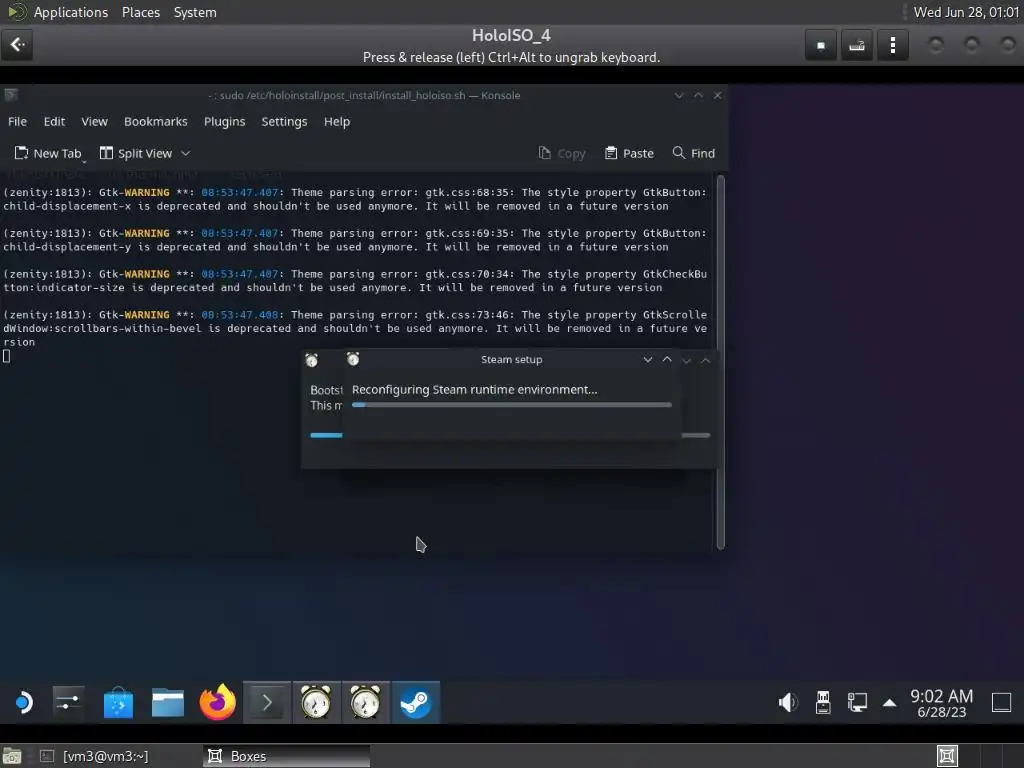Click the Reconfiguring Steam runtime progress bar
Viewport: 1024px width, 768px height.
(511, 405)
